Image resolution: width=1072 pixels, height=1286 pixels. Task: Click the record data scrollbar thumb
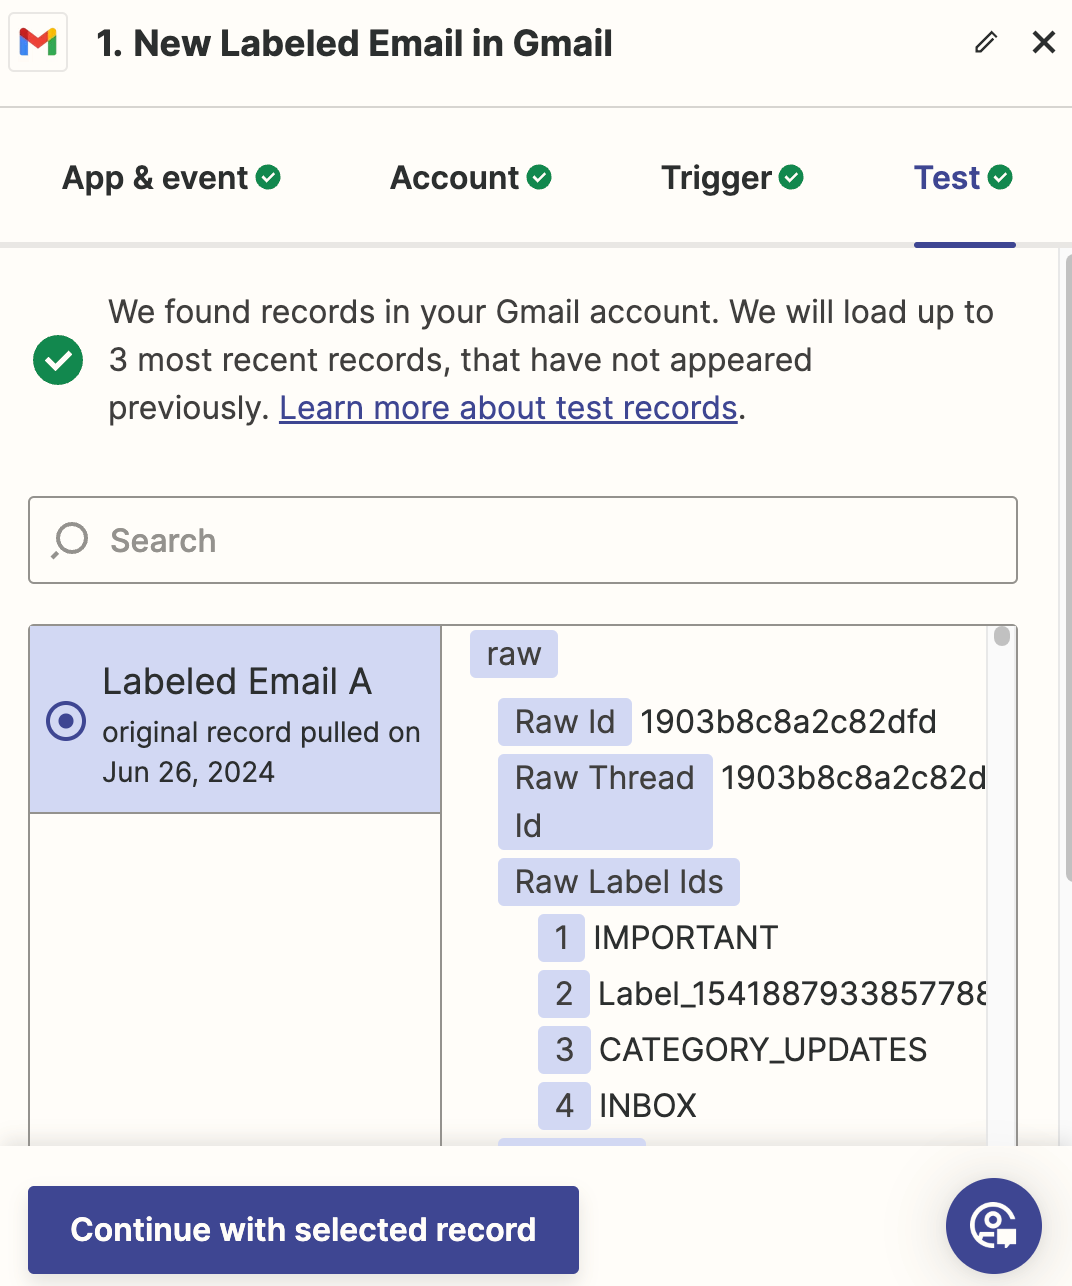tap(1002, 636)
